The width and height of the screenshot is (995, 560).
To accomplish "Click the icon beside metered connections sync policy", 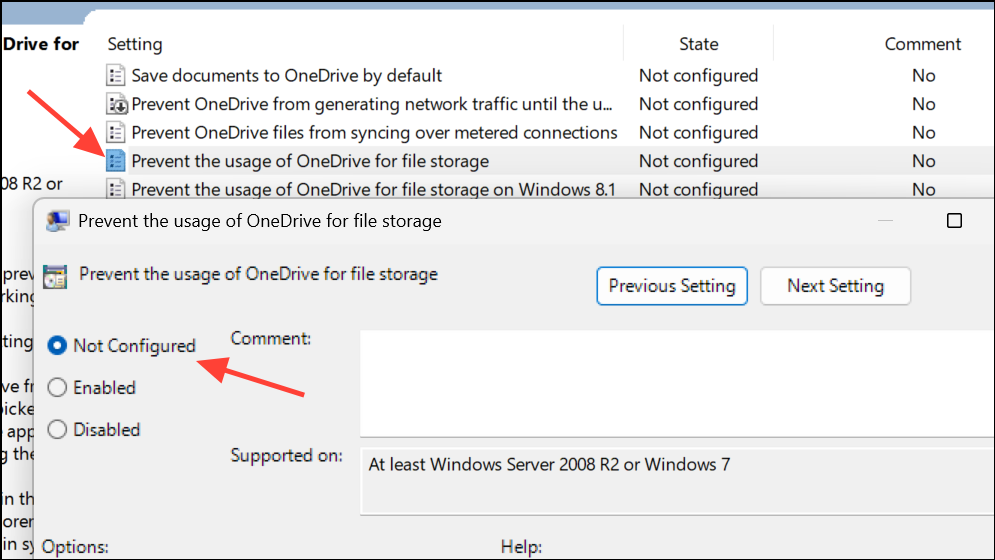I will point(115,133).
